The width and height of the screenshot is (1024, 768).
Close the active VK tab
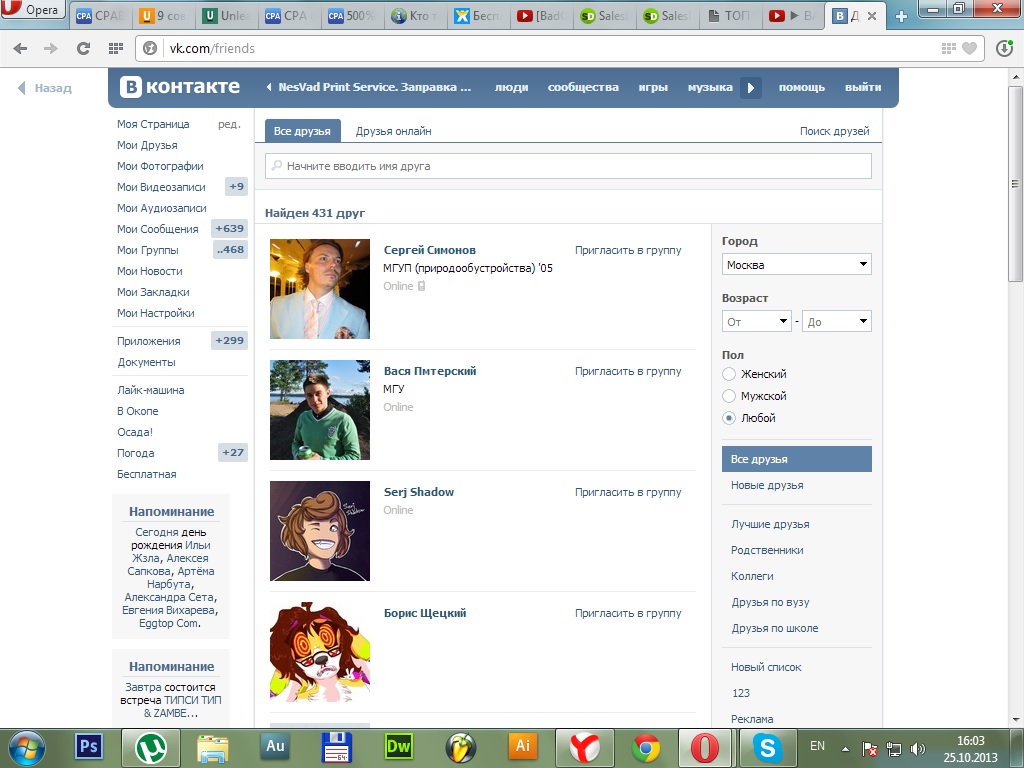871,16
